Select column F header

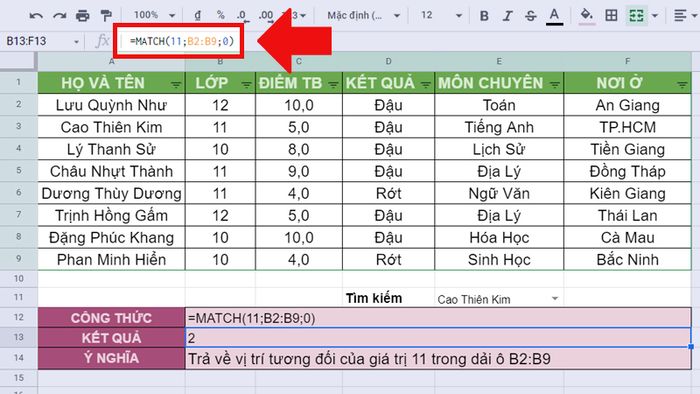click(628, 62)
